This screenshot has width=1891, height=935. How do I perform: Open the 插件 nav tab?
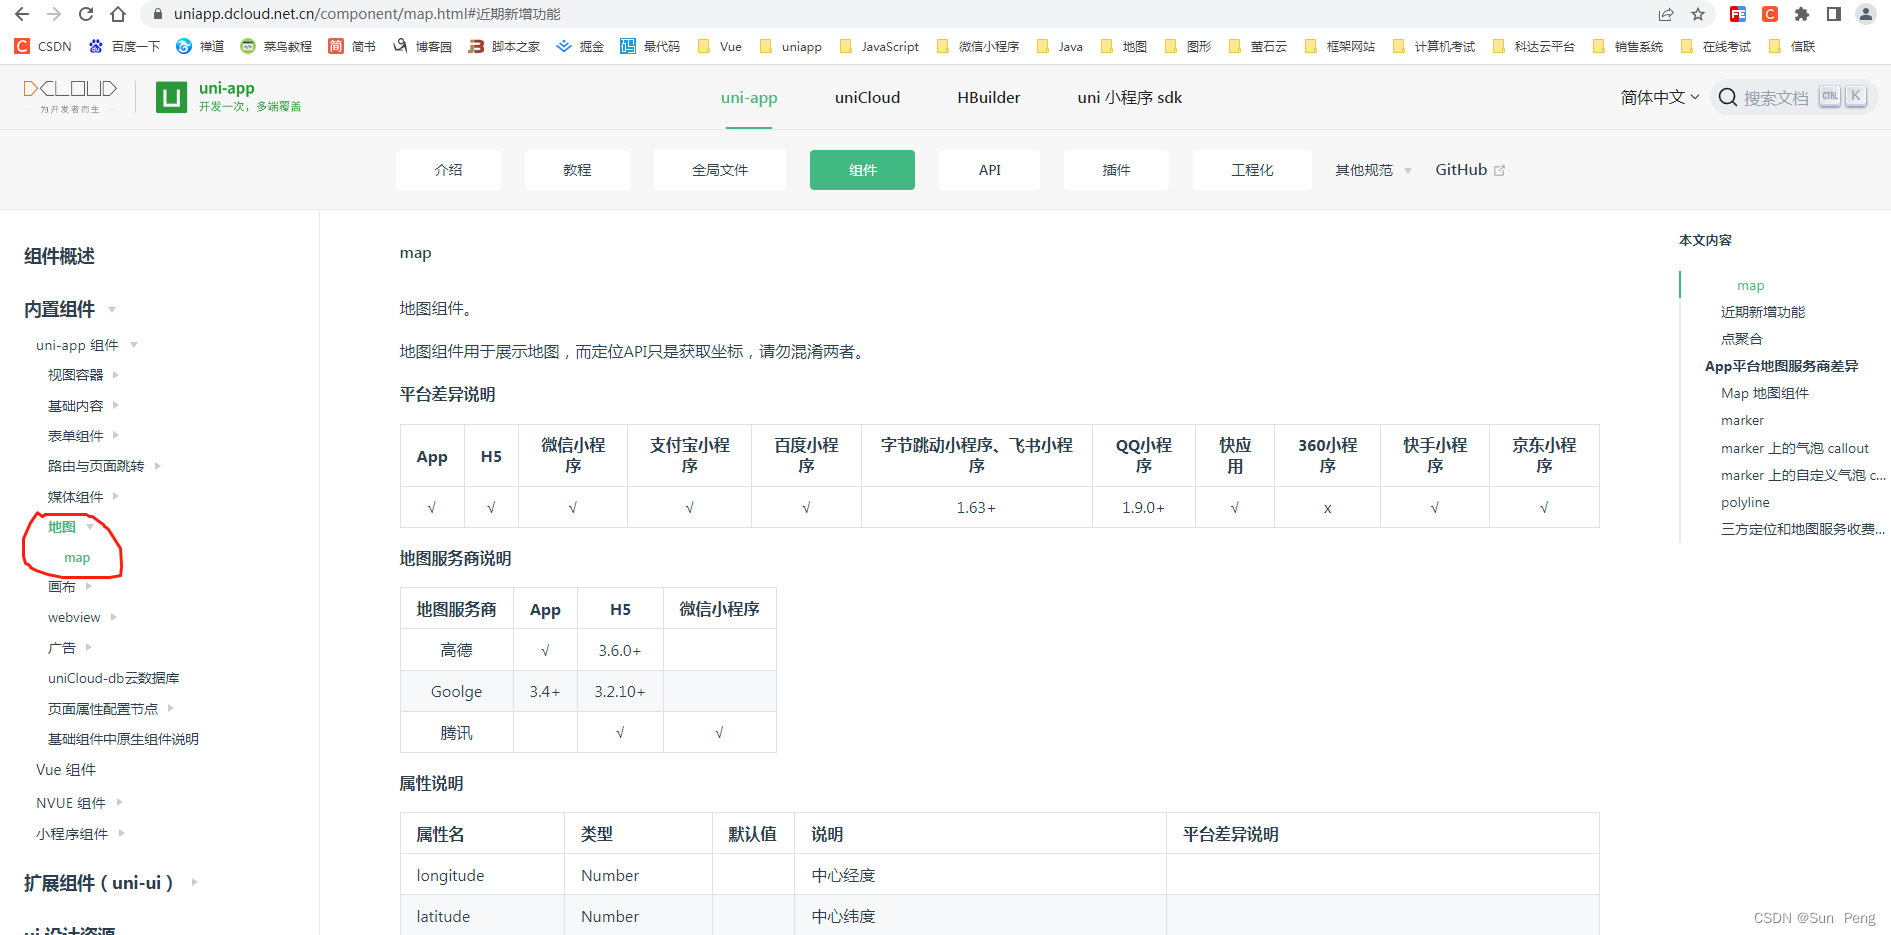1116,170
